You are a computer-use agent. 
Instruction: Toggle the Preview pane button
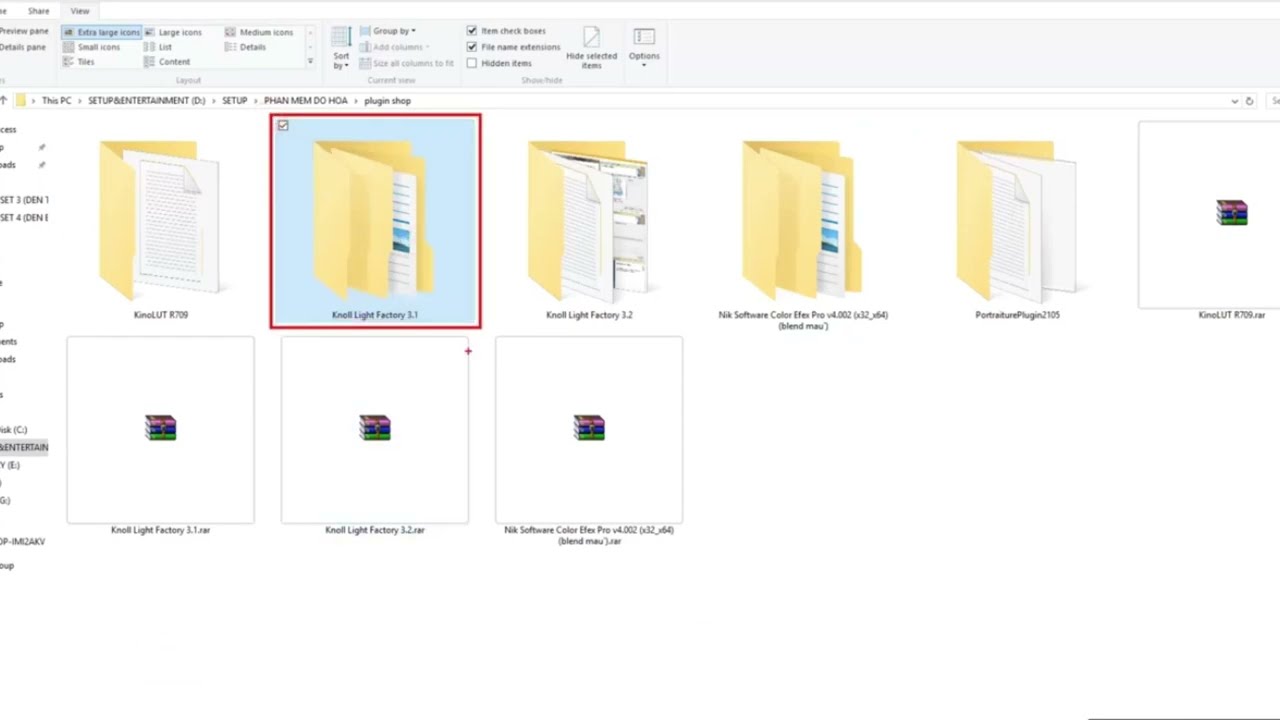[x=24, y=31]
